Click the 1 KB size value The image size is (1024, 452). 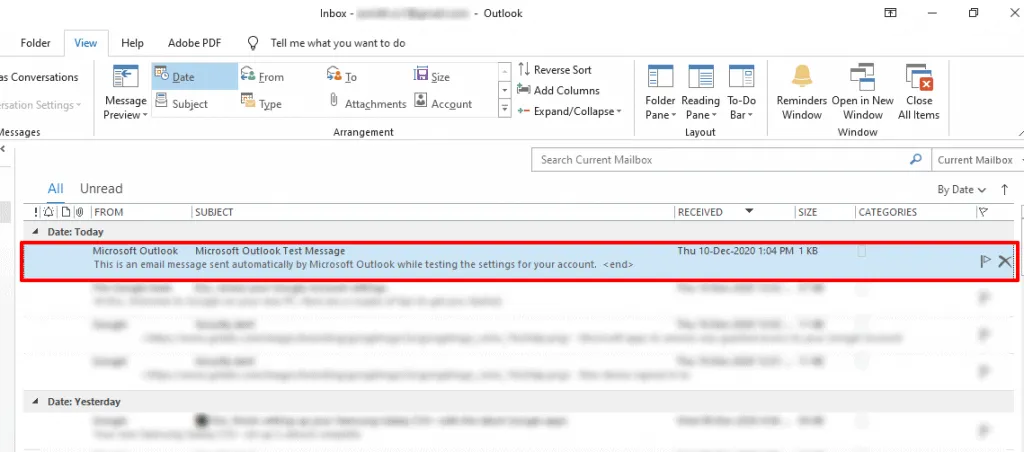tap(808, 251)
